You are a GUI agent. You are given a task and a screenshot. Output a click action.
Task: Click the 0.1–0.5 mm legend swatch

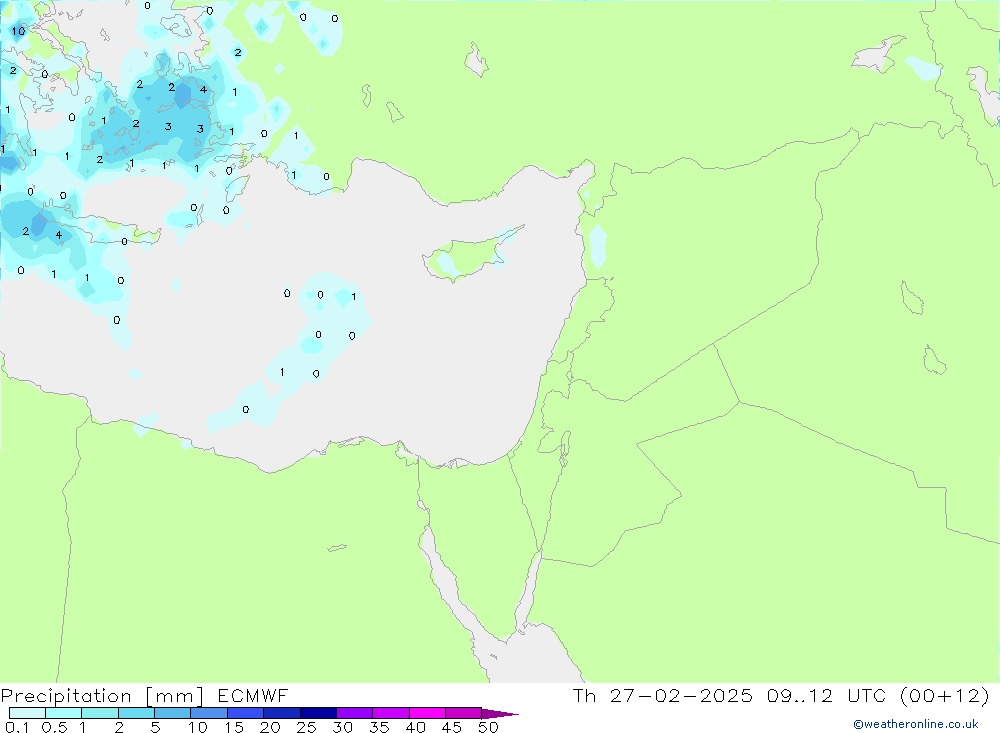27,713
